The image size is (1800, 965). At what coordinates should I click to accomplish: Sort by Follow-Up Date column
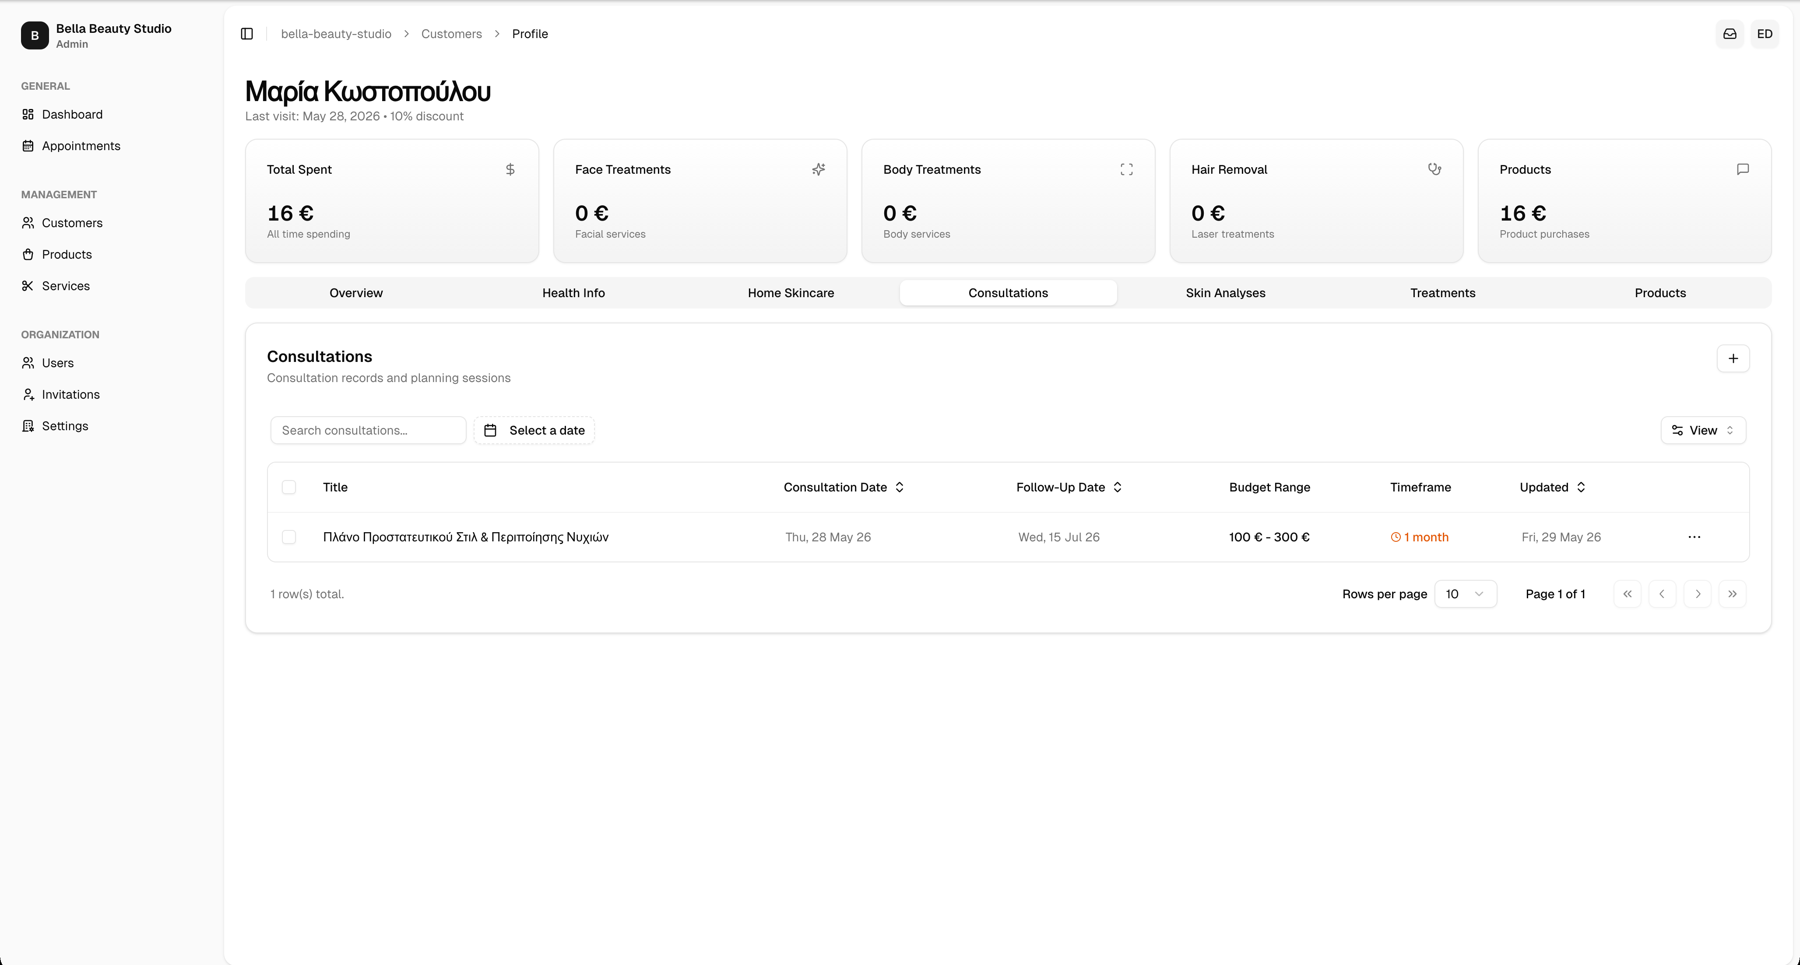pyautogui.click(x=1069, y=487)
